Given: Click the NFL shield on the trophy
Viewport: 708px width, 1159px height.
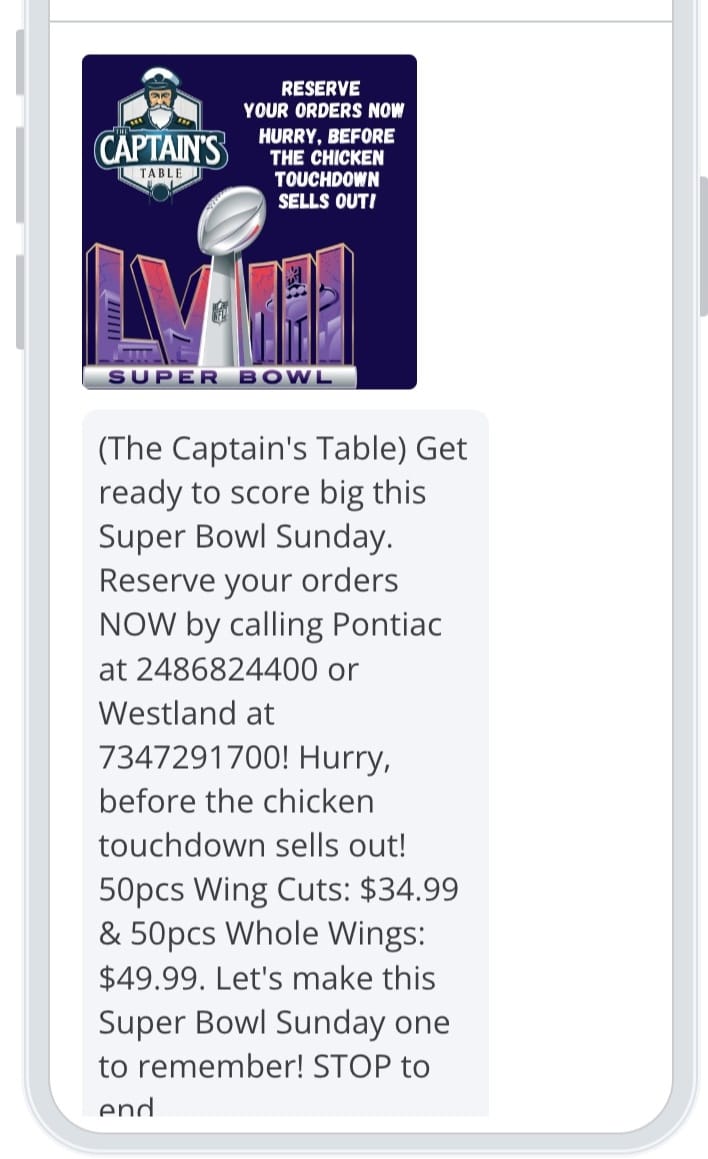Looking at the screenshot, I should 220,311.
